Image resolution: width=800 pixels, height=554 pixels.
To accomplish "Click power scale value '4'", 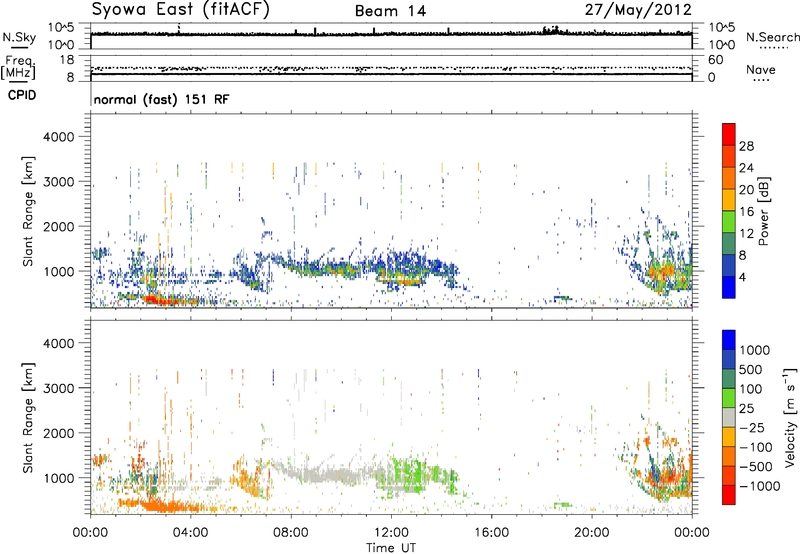I will (x=742, y=277).
